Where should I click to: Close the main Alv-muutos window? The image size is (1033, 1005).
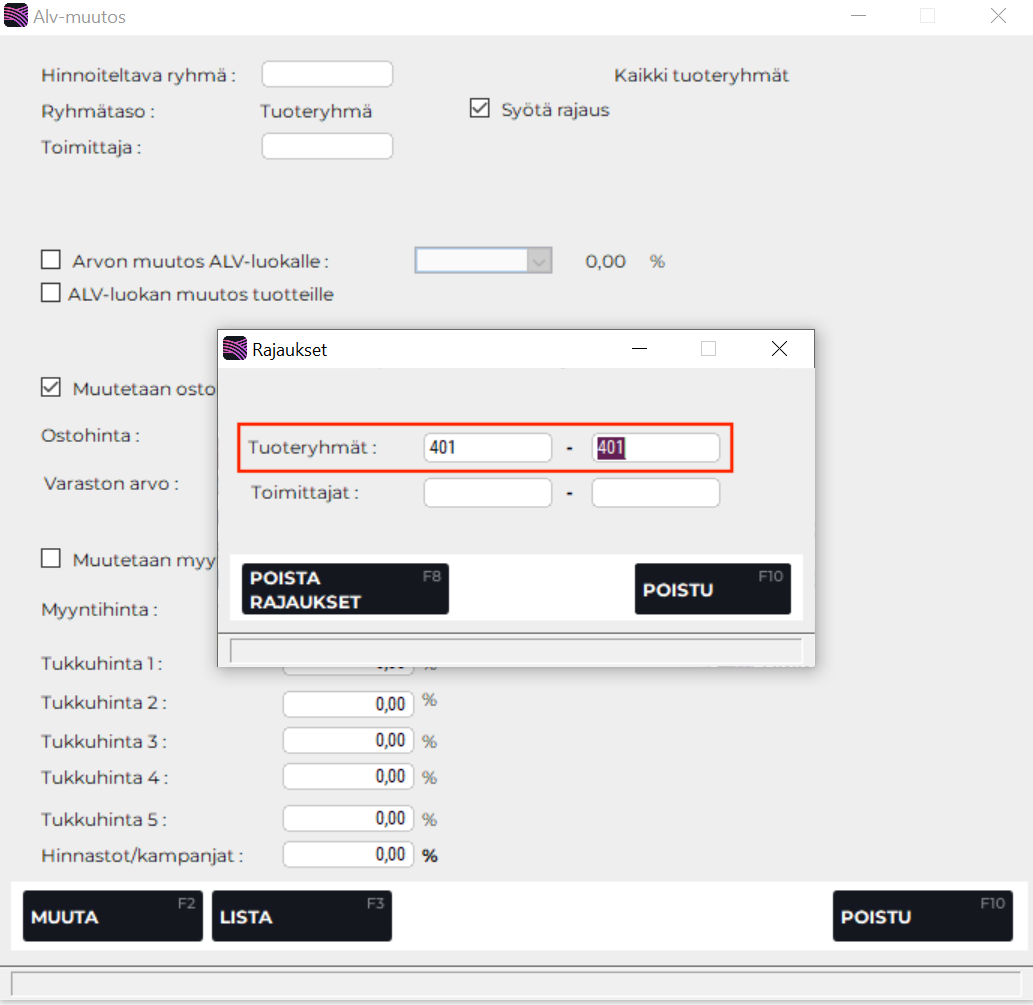[997, 16]
